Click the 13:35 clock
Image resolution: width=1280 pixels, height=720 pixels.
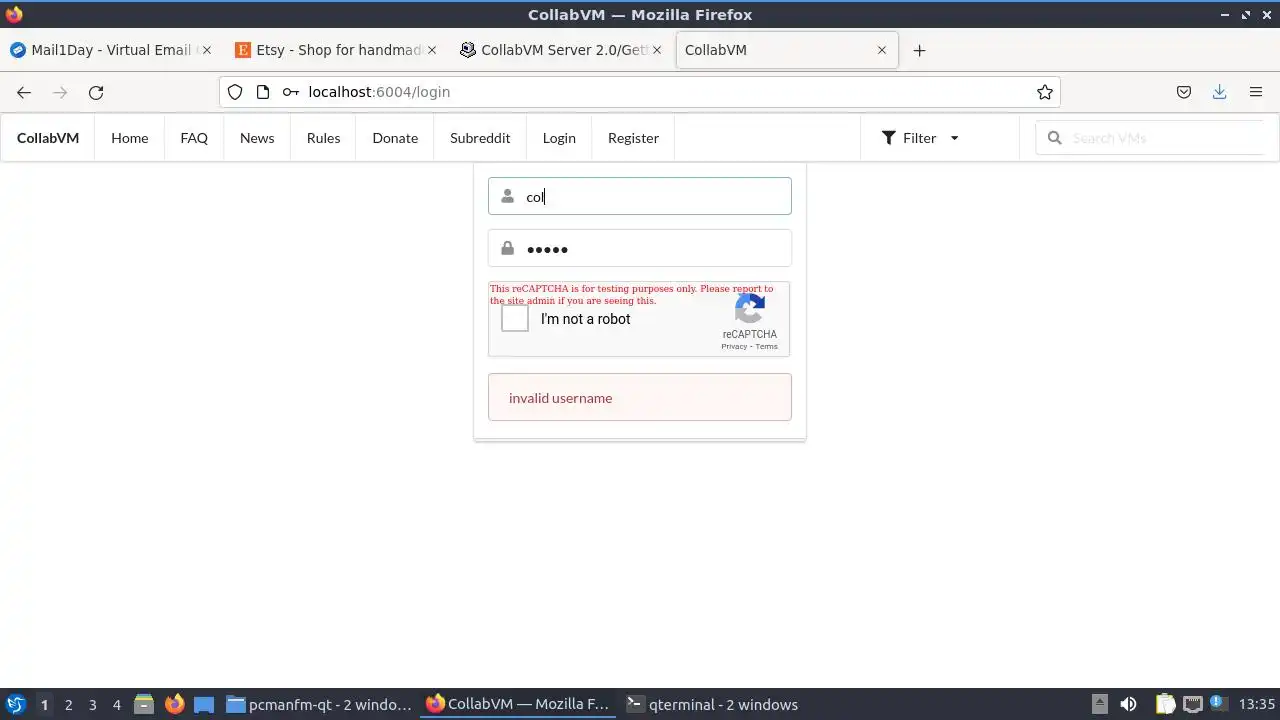click(1256, 704)
